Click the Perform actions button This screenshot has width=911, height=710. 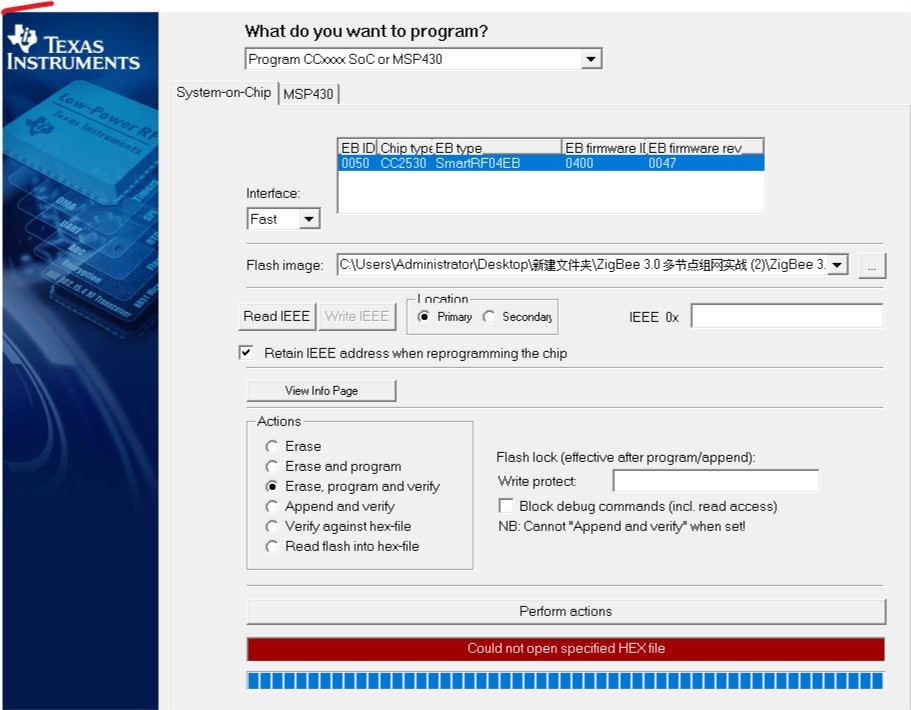tap(566, 611)
